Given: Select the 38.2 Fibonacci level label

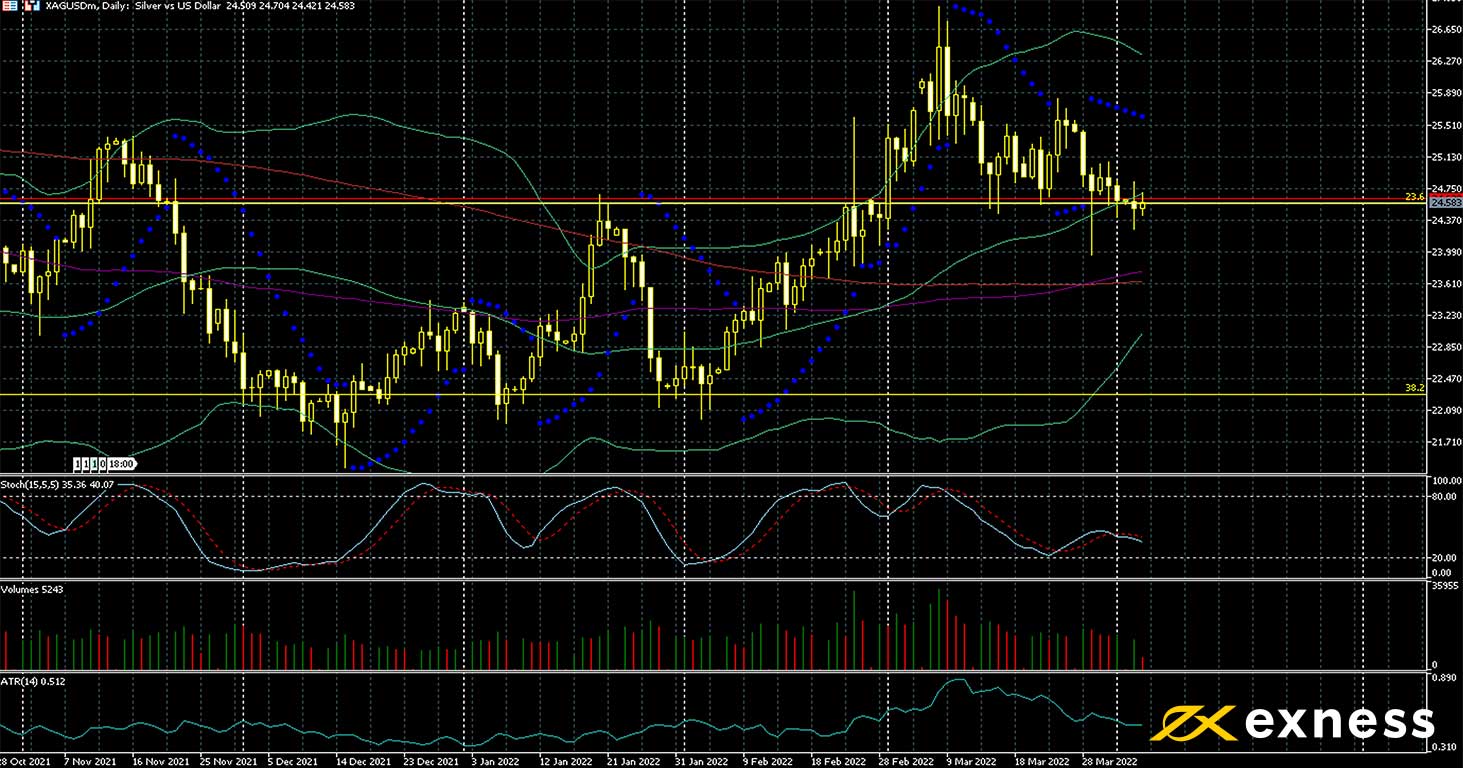Looking at the screenshot, I should pyautogui.click(x=1414, y=387).
